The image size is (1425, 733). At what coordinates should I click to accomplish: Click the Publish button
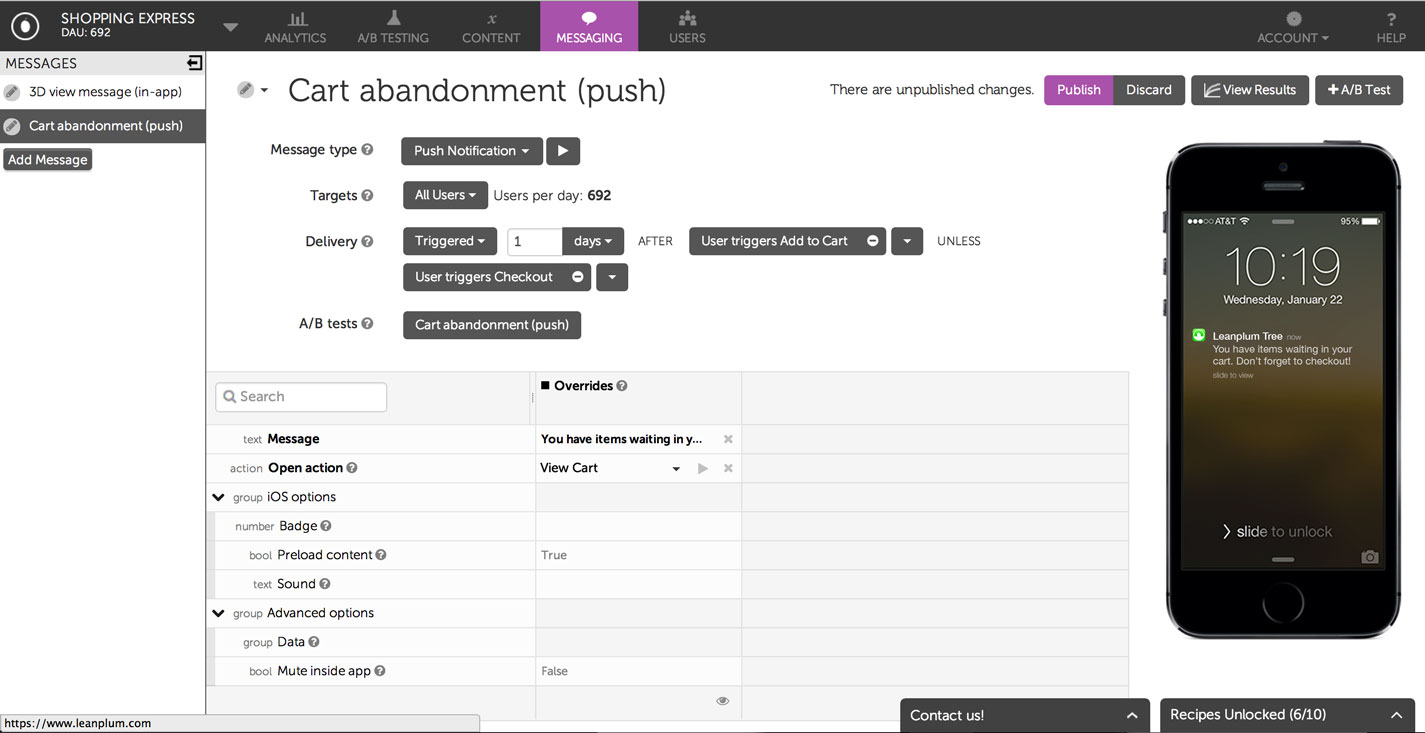[x=1078, y=90]
